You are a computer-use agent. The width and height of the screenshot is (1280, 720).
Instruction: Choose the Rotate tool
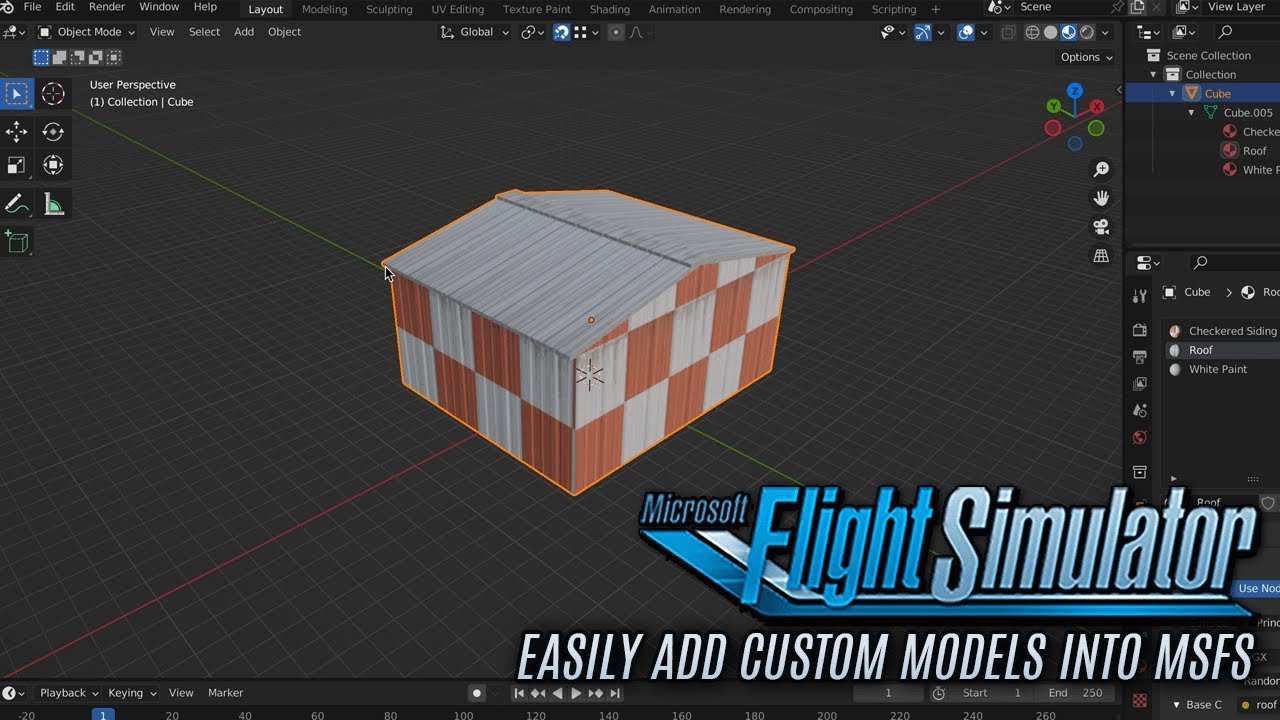point(53,131)
